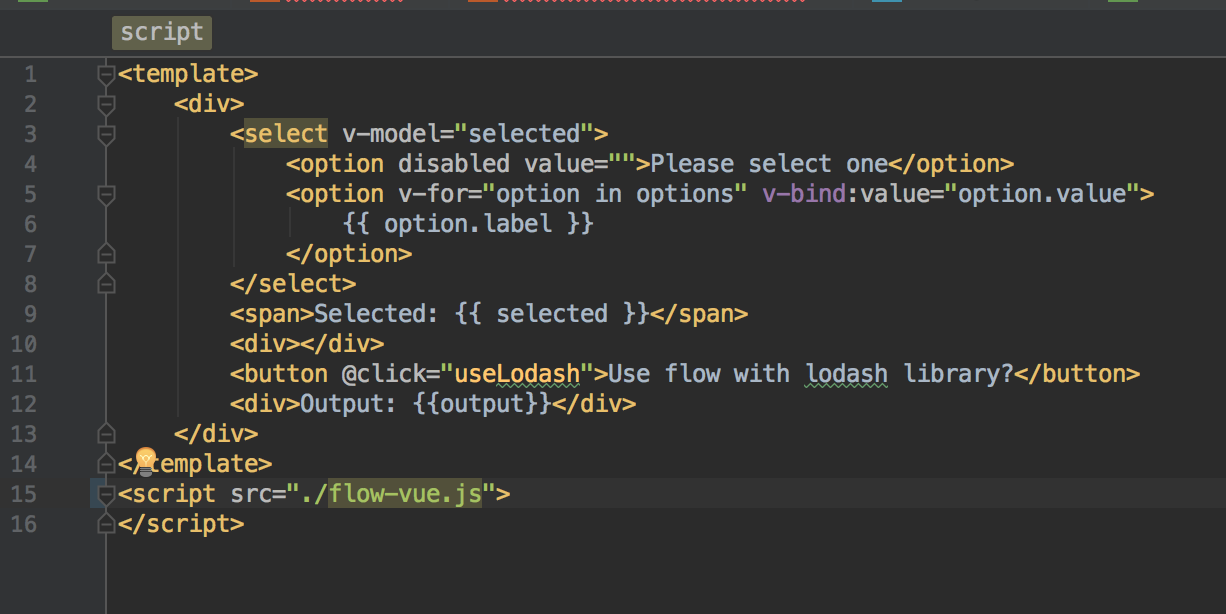Collapse the v-for option fold on line 5
1226x614 pixels.
[x=107, y=194]
